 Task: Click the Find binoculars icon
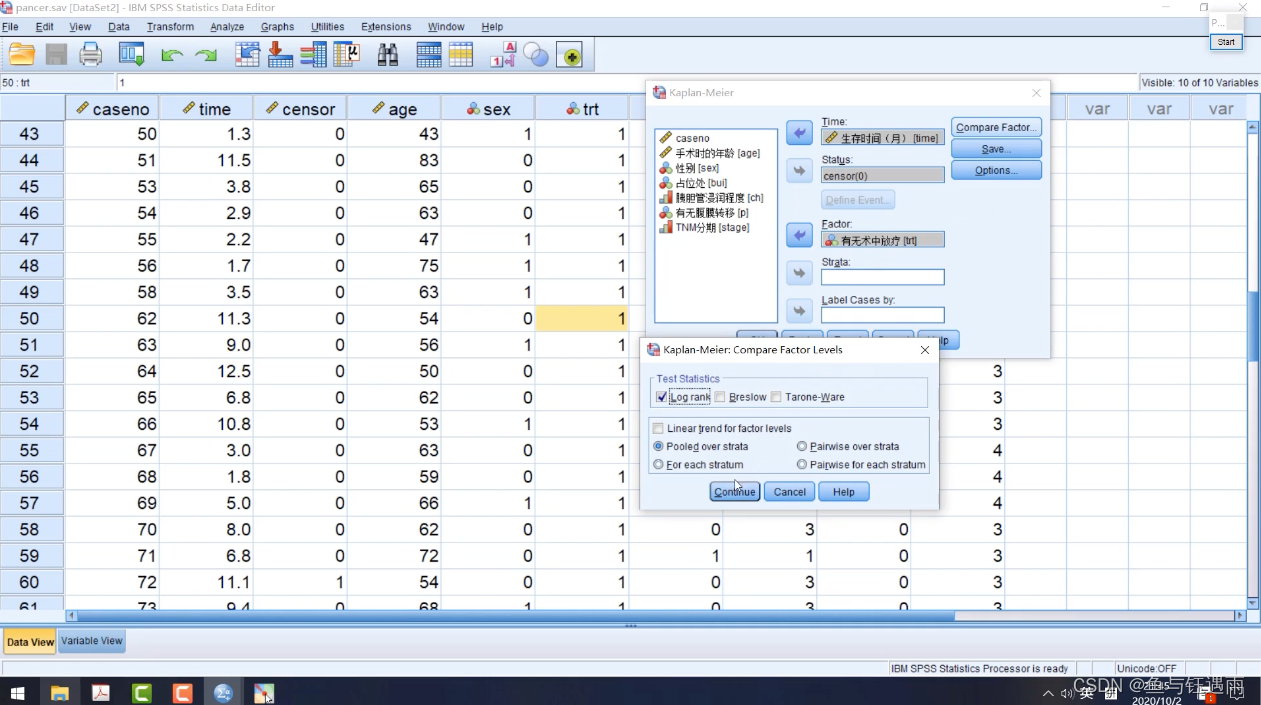coord(387,55)
